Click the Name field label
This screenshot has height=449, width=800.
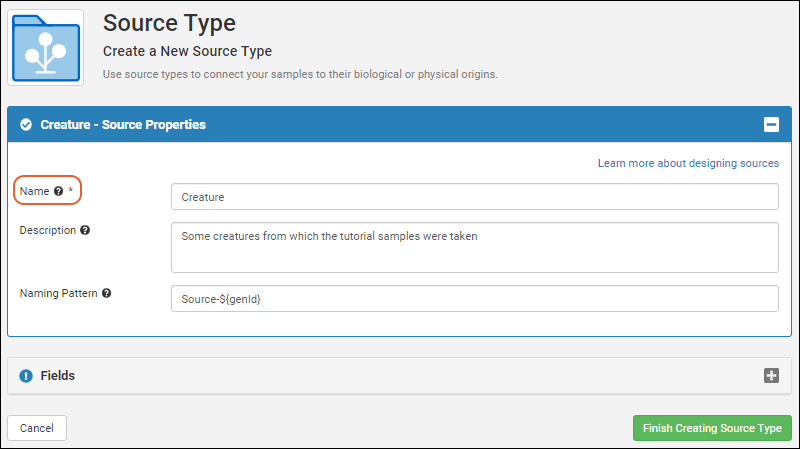click(35, 191)
